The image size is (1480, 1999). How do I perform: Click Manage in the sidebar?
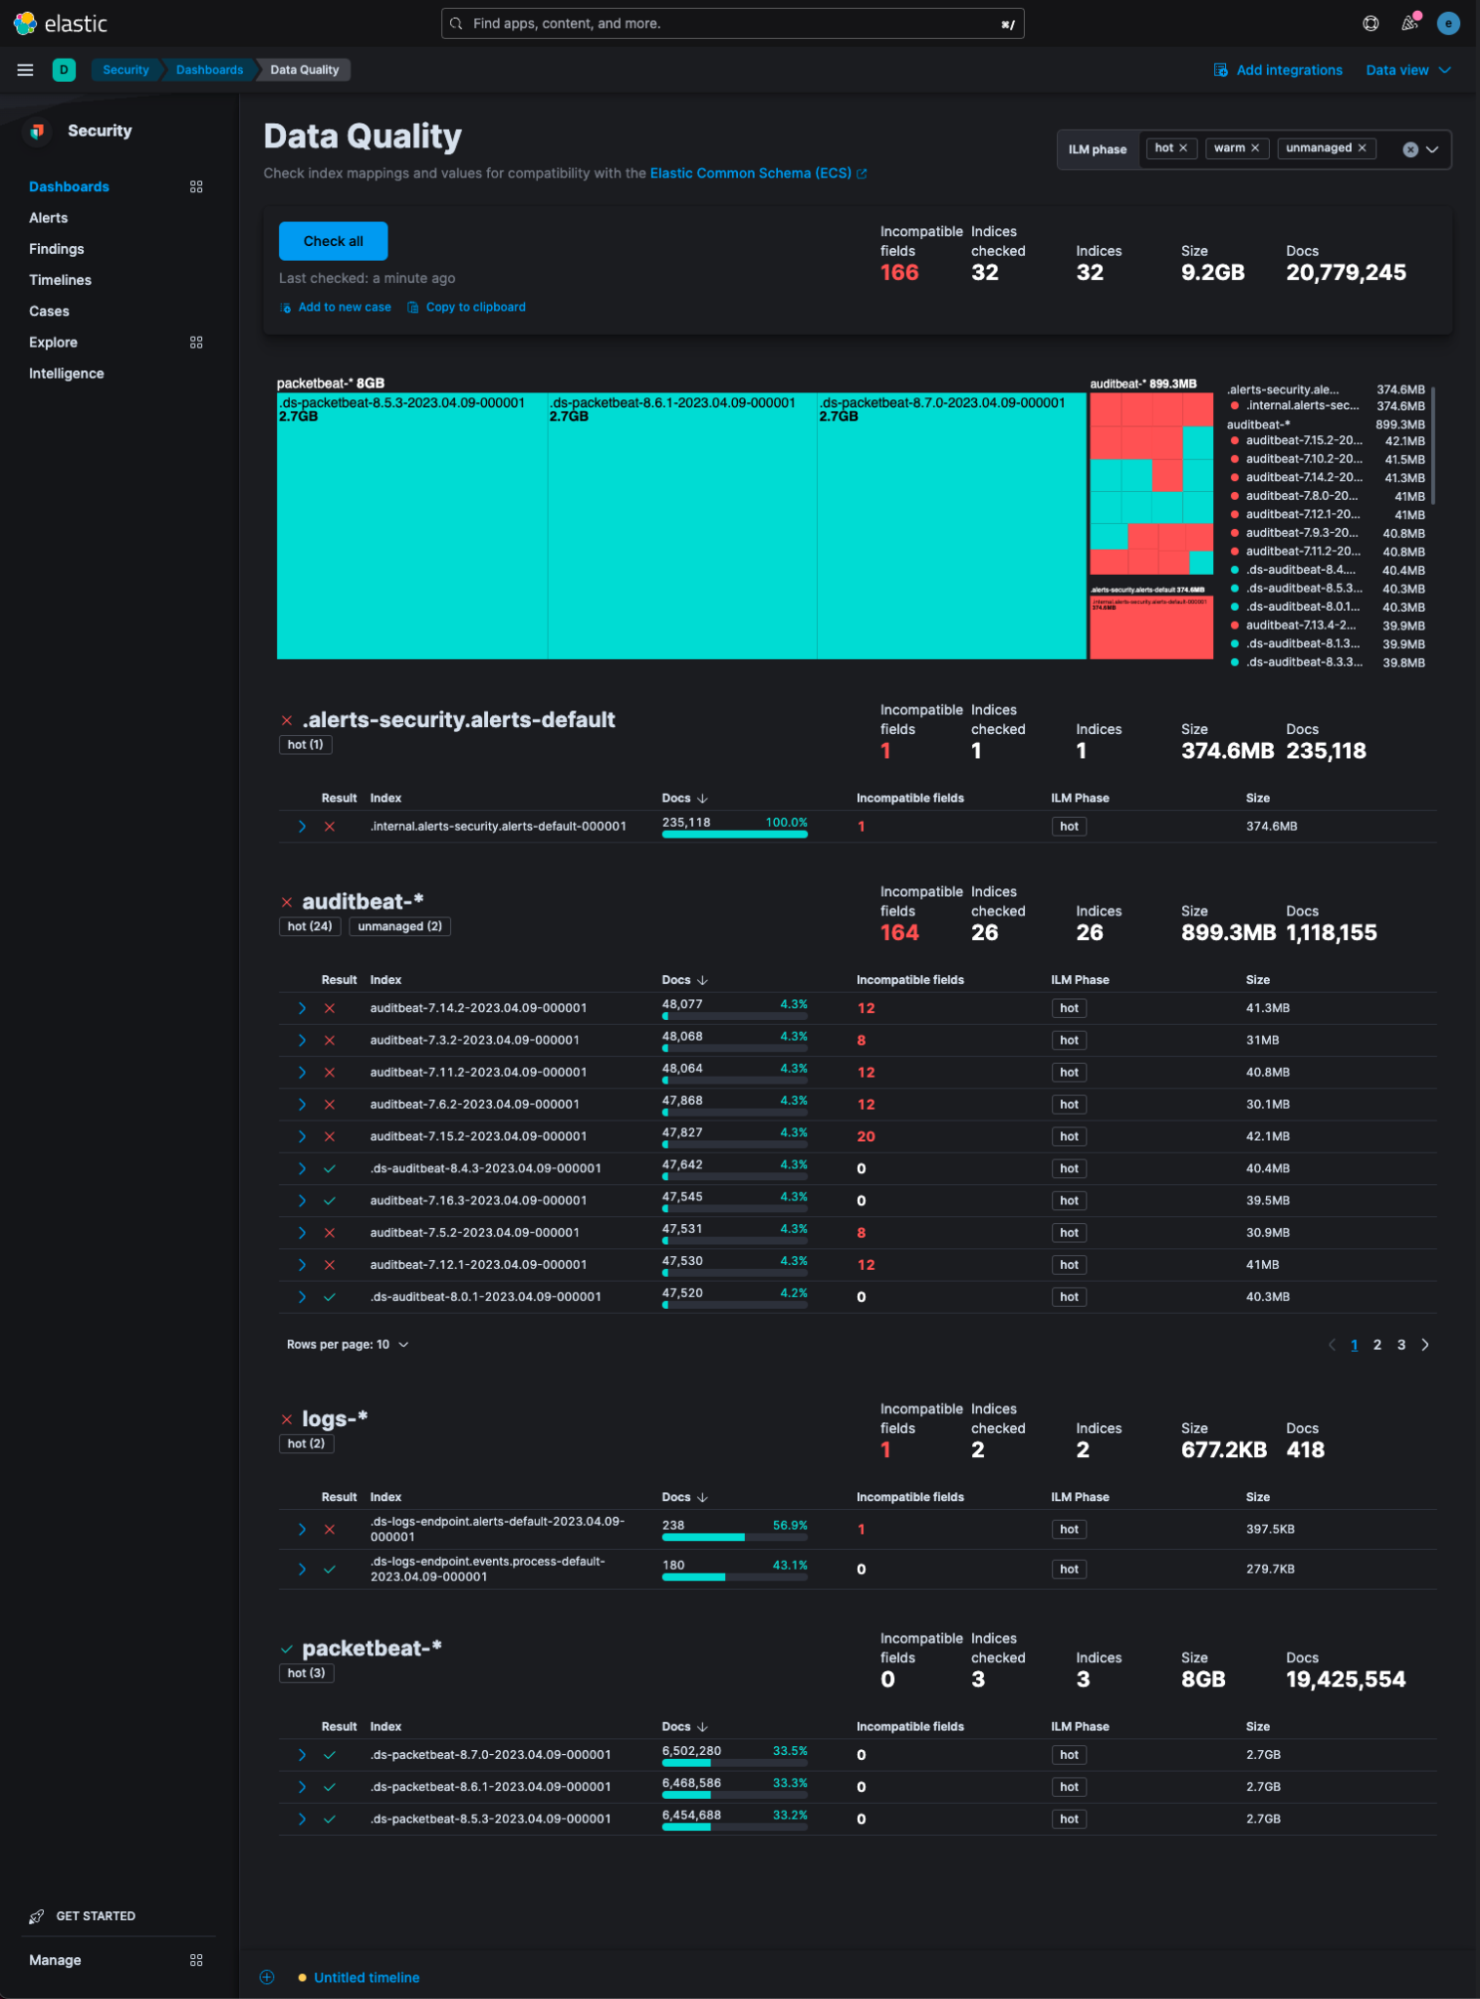(55, 1960)
